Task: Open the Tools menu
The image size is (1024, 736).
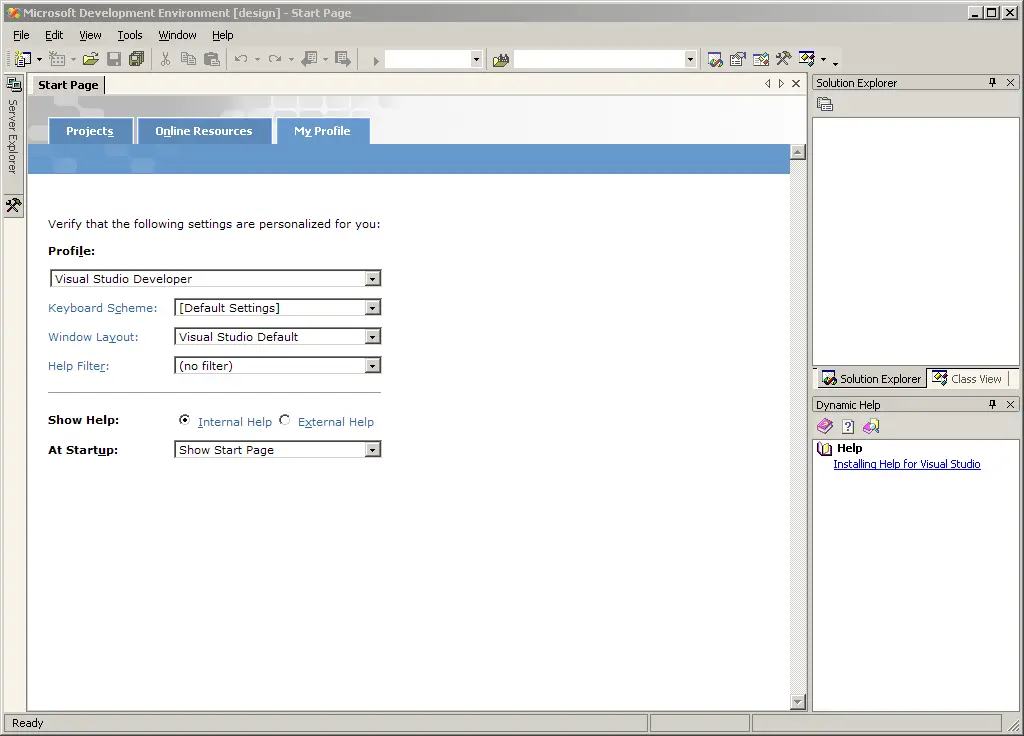Action: [x=129, y=35]
